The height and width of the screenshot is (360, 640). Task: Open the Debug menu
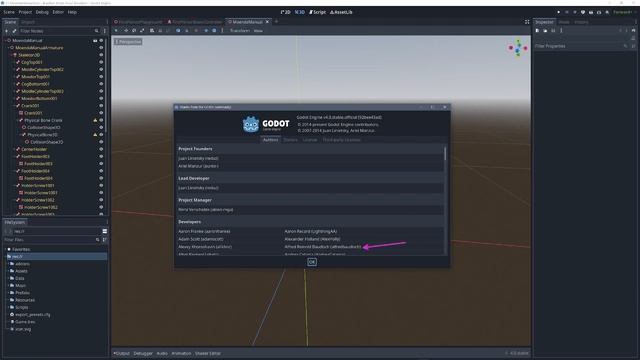click(42, 12)
